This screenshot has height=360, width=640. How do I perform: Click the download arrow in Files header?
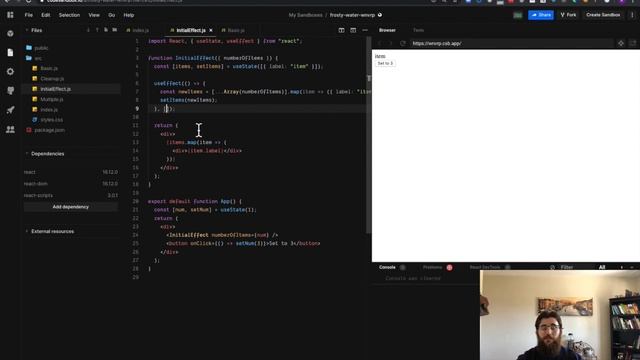pos(88,30)
